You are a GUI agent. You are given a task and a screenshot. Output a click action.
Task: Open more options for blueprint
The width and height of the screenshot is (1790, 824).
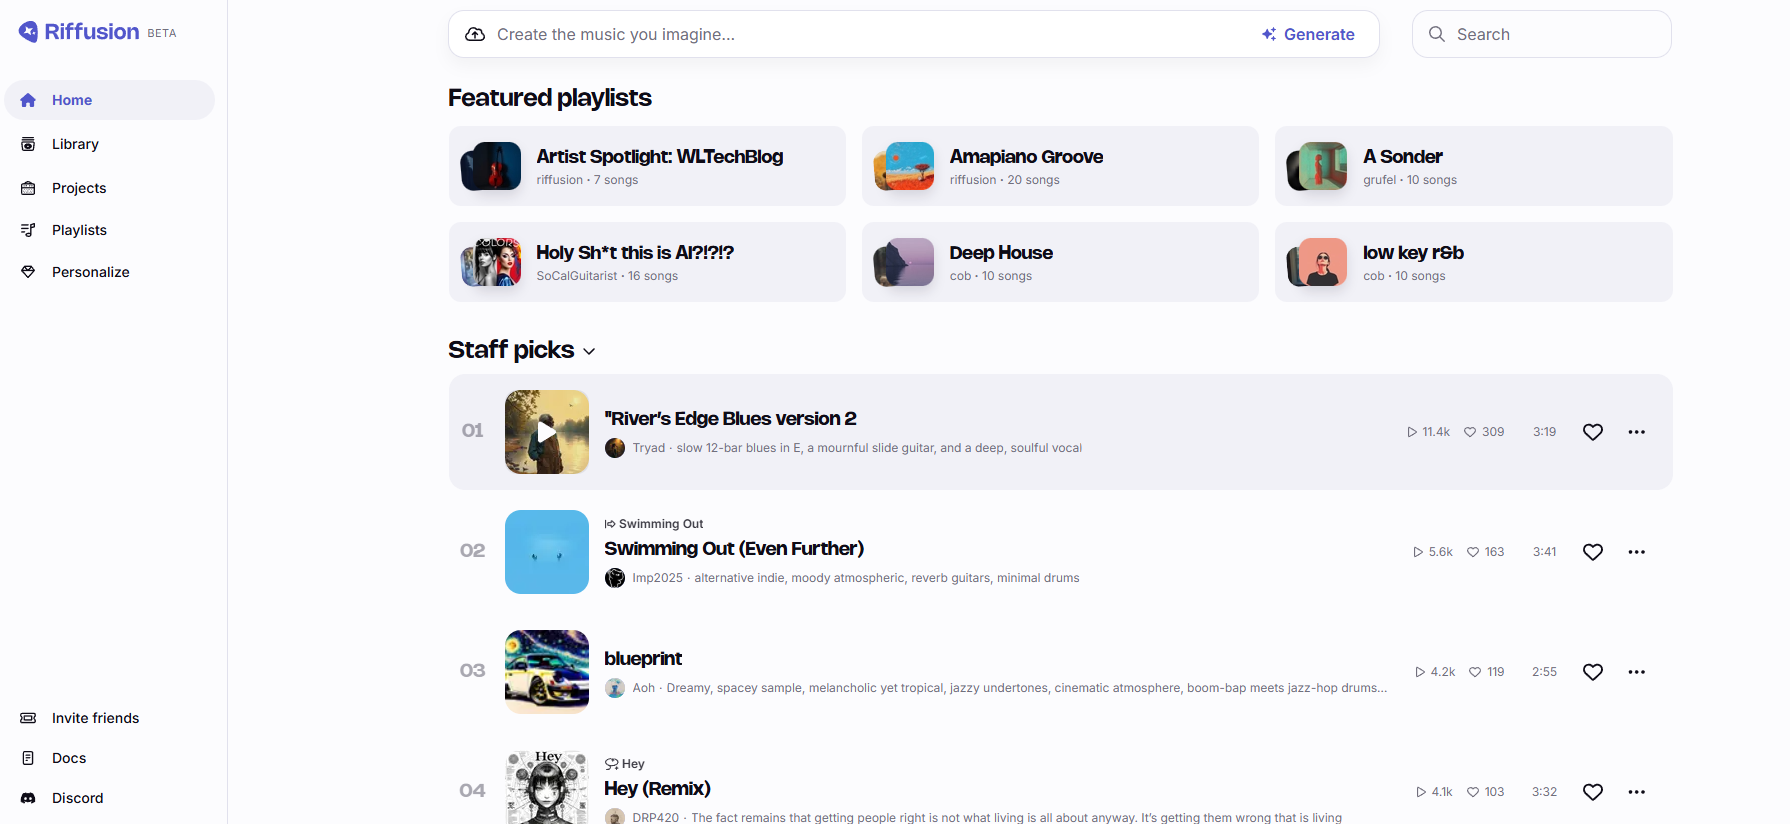[1637, 672]
